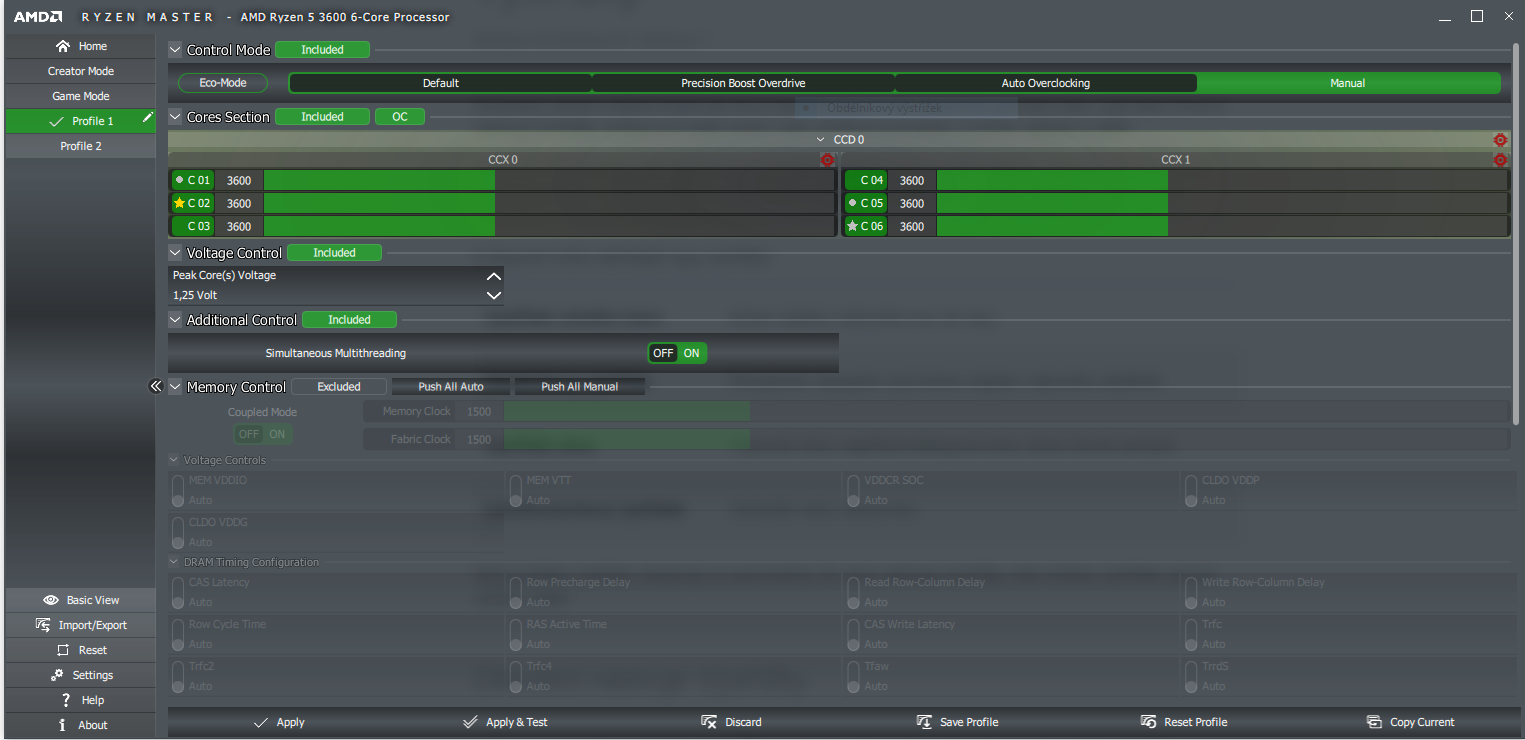The width and height of the screenshot is (1525, 740).
Task: Toggle the Eco-Mode switch
Action: tap(222, 83)
